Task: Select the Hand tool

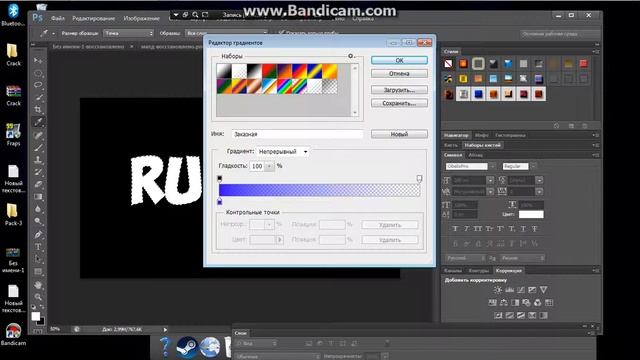Action: (x=38, y=284)
